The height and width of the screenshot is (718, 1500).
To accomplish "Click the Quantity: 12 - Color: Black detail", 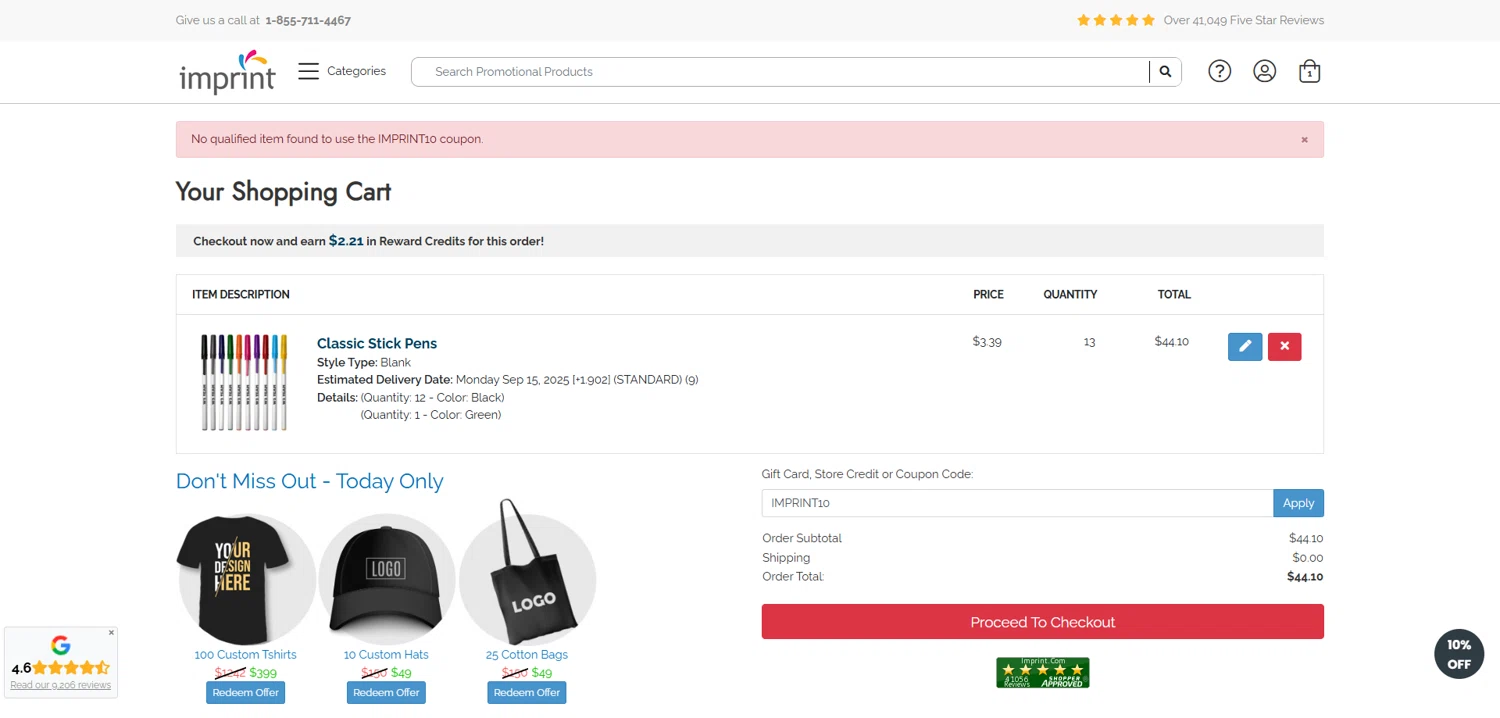I will click(432, 398).
